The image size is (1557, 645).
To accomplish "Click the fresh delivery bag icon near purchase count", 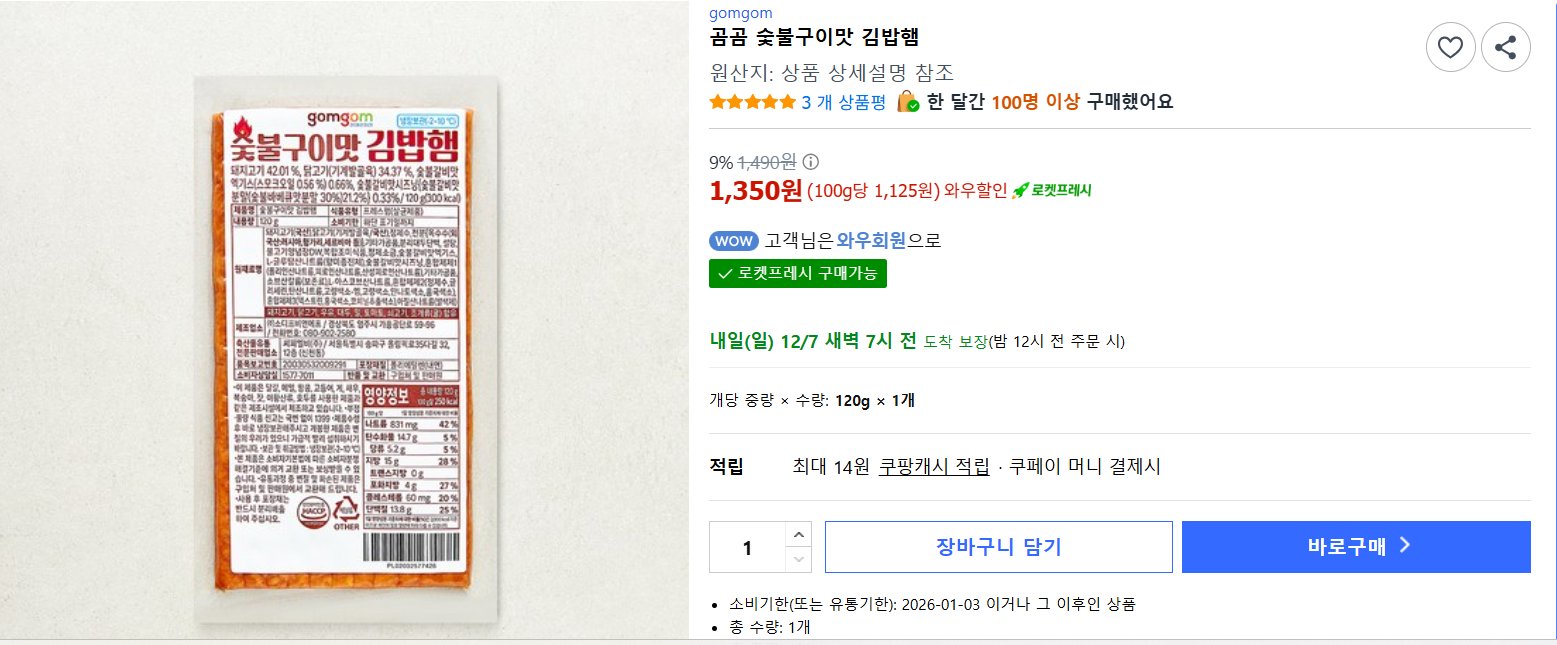I will 906,101.
